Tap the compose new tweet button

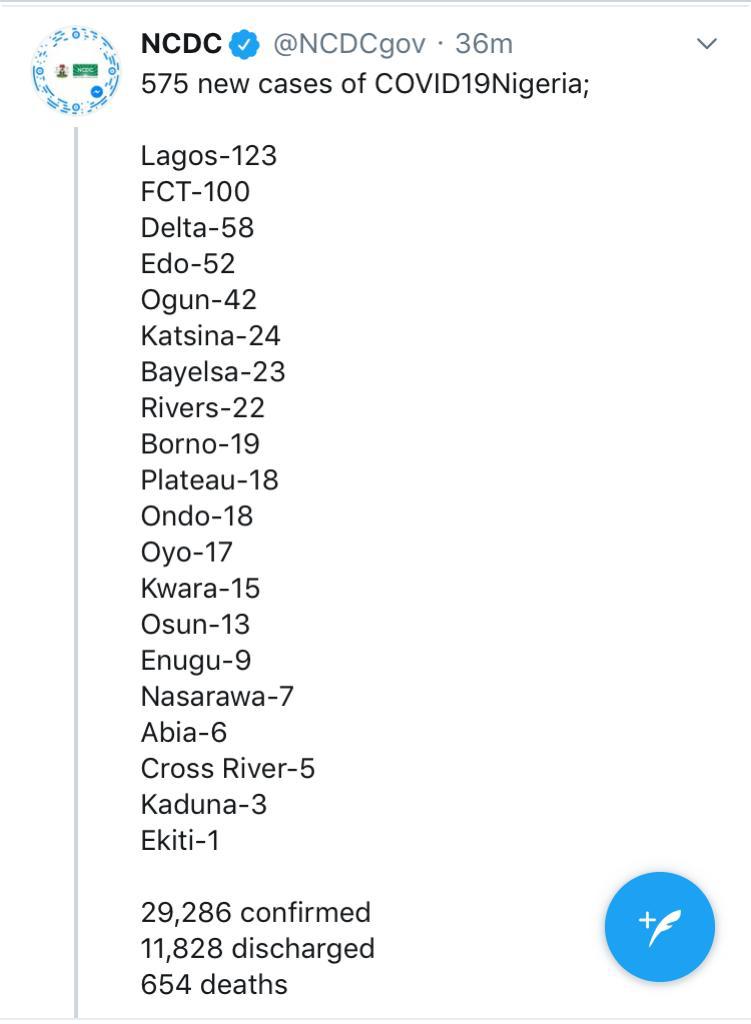tap(660, 926)
